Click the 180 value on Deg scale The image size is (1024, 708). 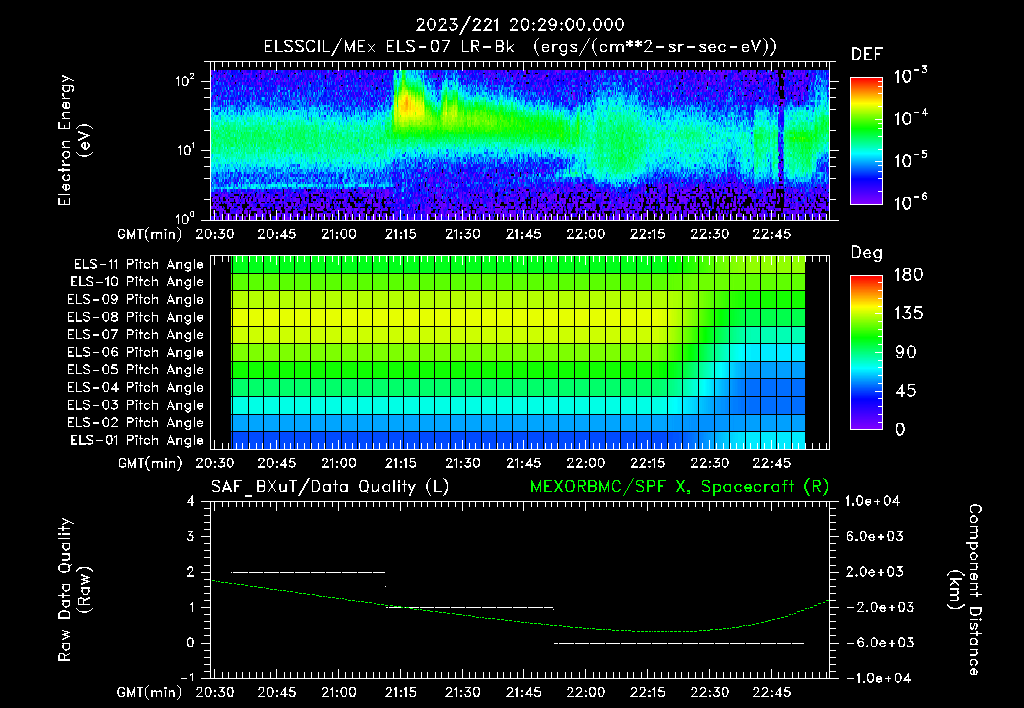908,275
